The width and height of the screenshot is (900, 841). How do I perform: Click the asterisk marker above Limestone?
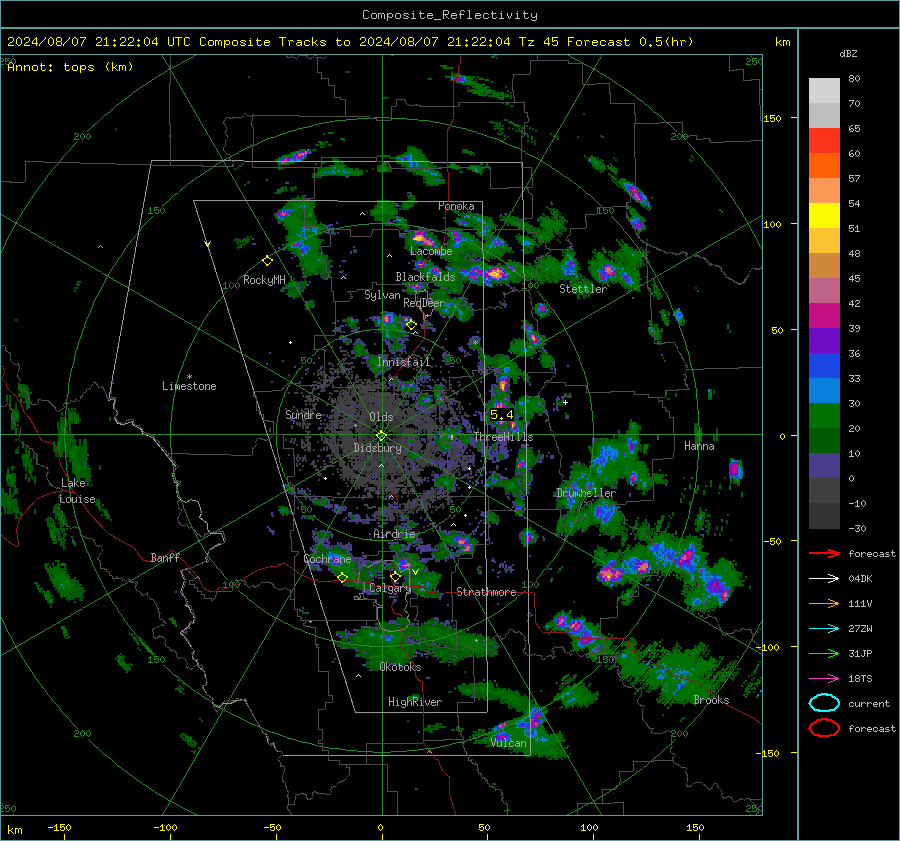click(189, 377)
